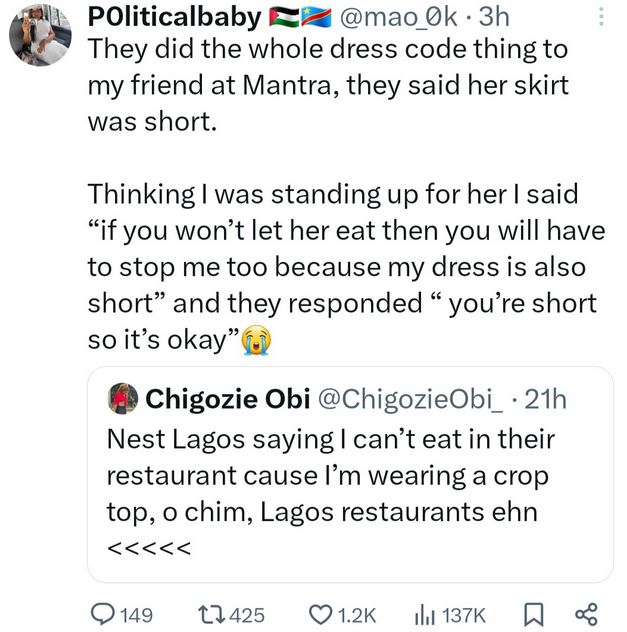Open Chigozie Obi's small avatar

point(122,399)
